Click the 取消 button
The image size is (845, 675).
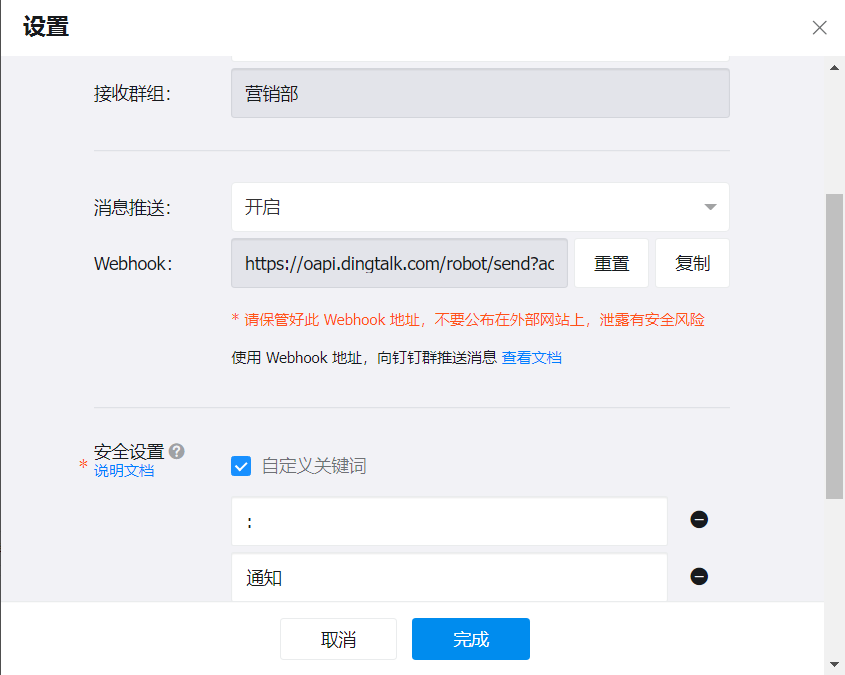pos(338,639)
